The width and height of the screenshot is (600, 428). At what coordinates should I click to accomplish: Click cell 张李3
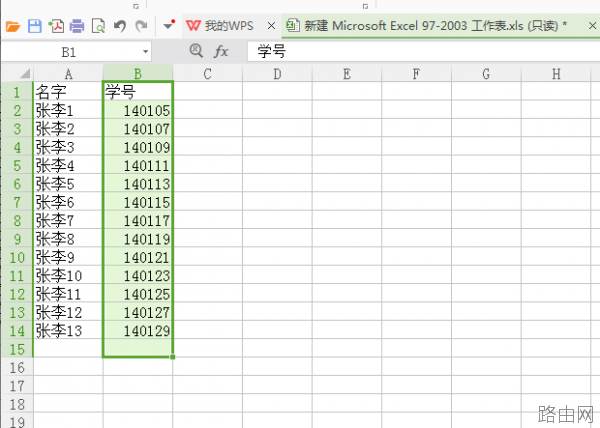coord(68,147)
